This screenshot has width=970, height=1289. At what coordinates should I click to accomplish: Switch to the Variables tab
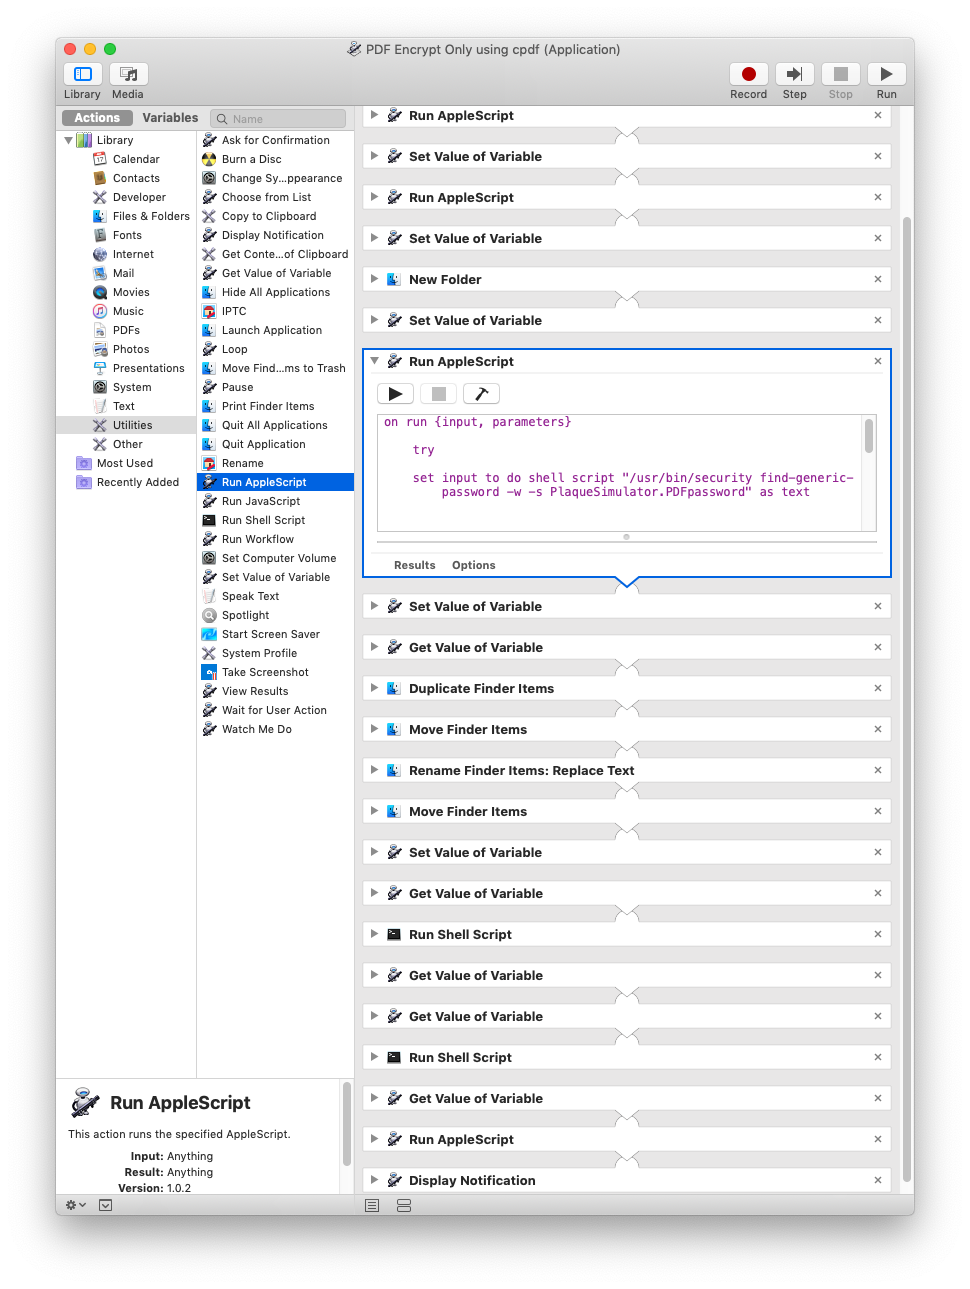[170, 117]
